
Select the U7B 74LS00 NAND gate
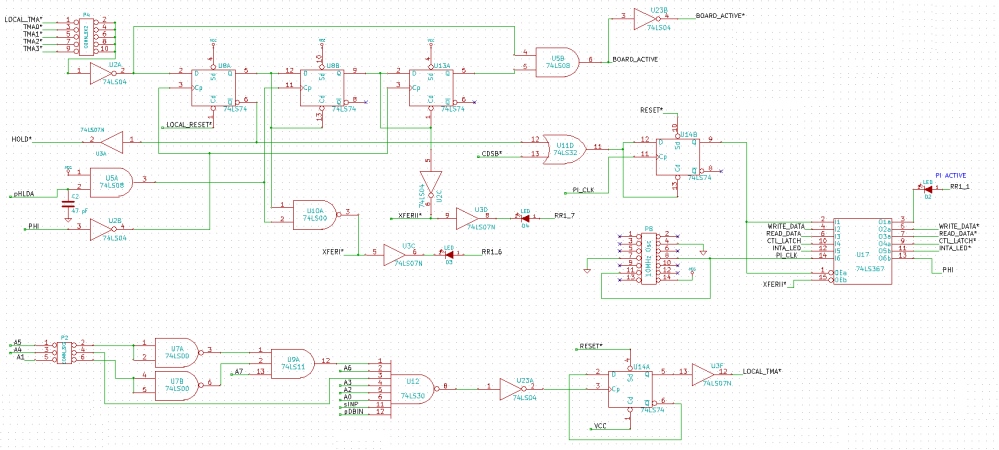178,384
